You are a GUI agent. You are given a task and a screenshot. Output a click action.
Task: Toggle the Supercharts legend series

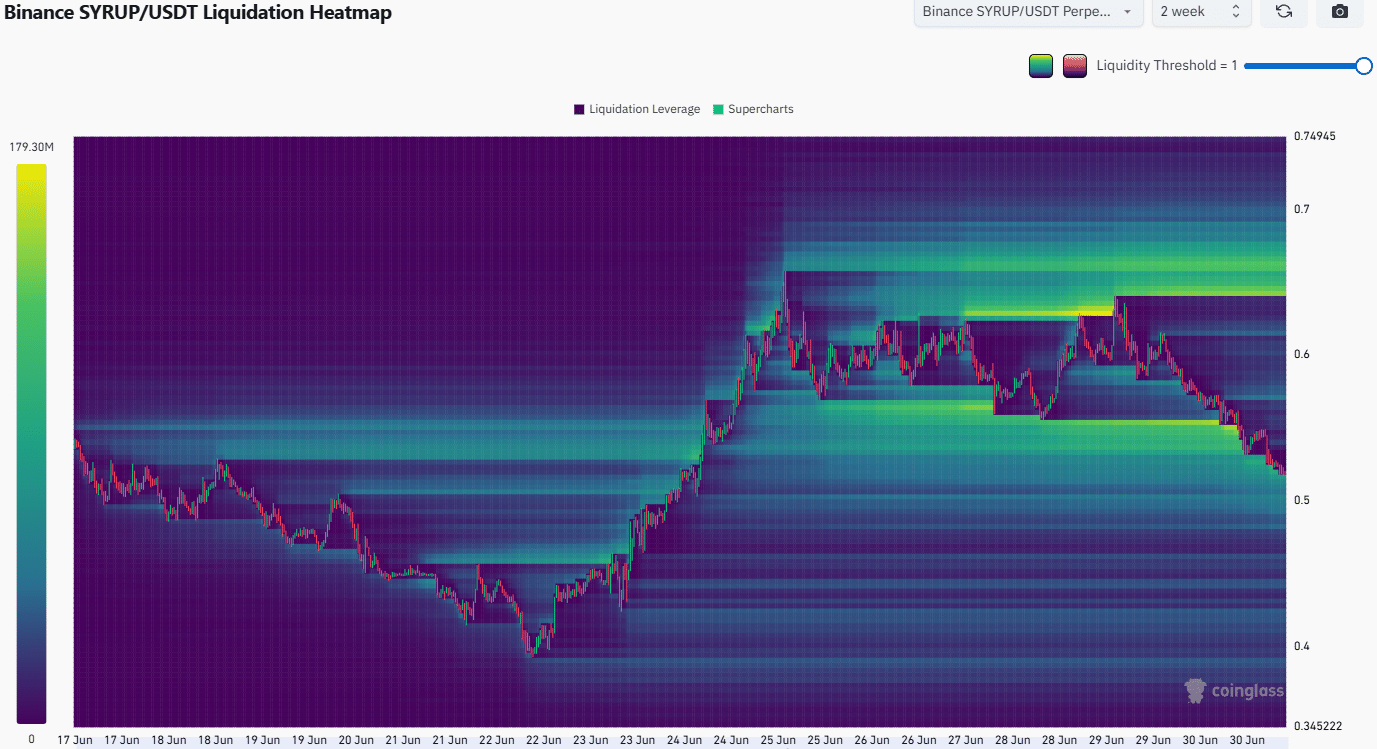(x=753, y=109)
